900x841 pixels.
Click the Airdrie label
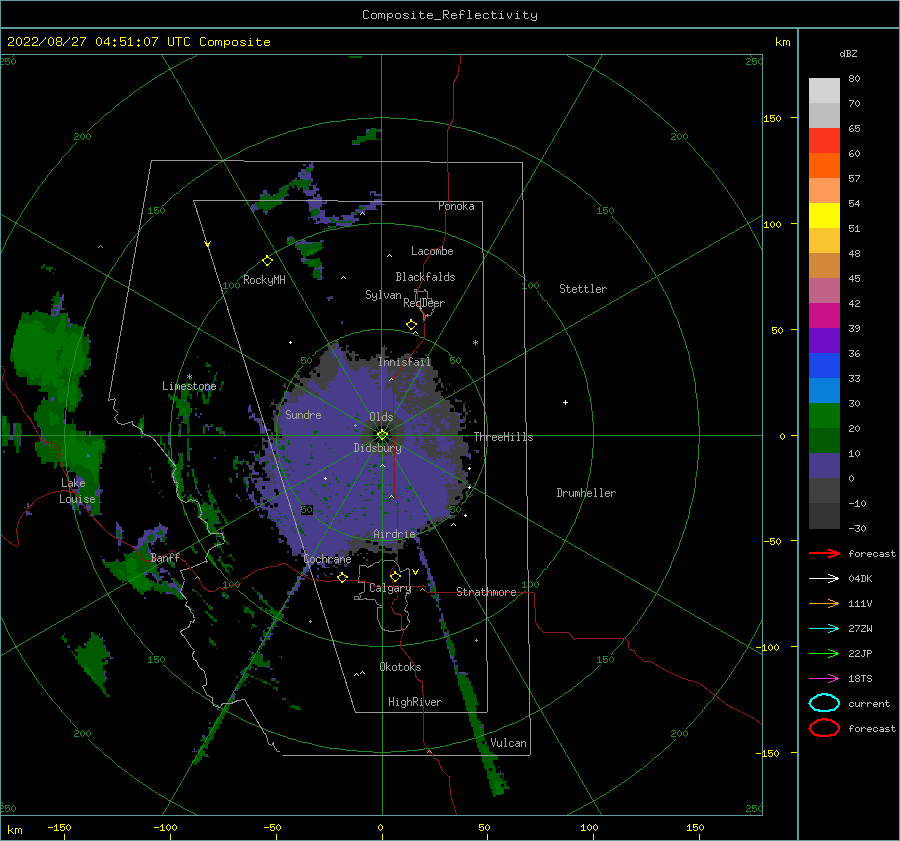pyautogui.click(x=394, y=534)
